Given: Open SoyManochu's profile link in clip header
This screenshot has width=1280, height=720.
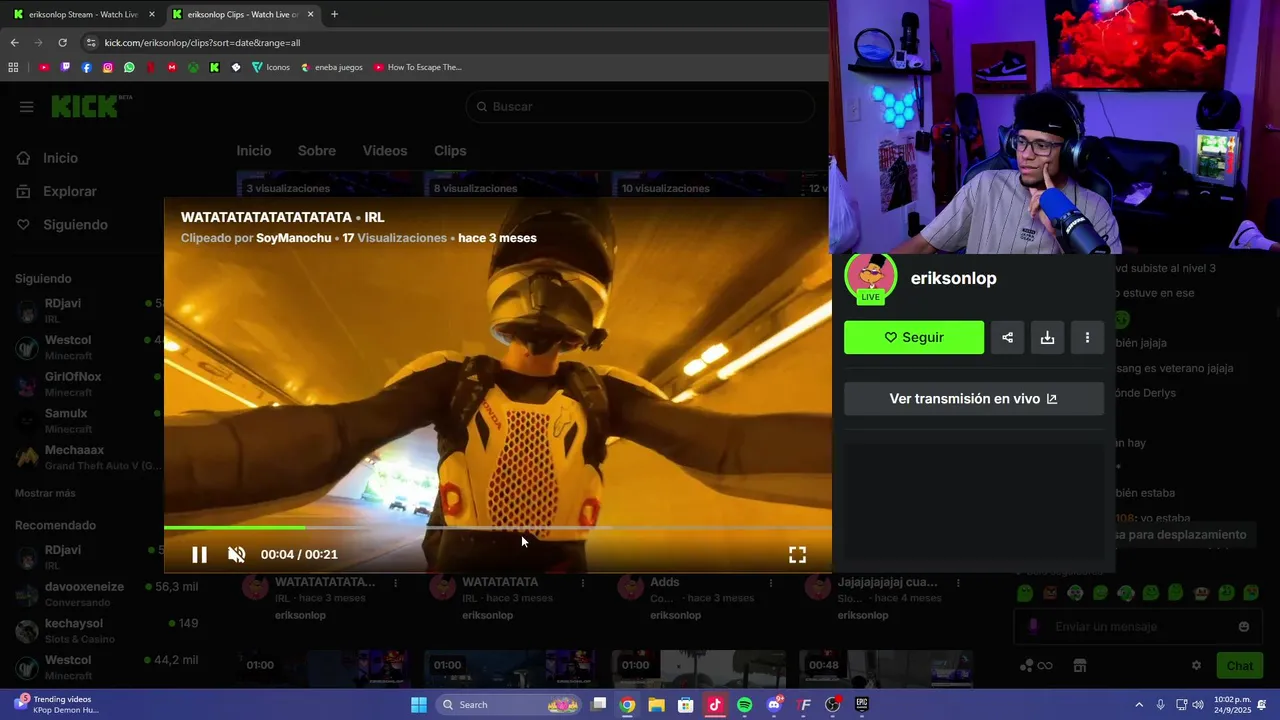Looking at the screenshot, I should click(x=293, y=238).
